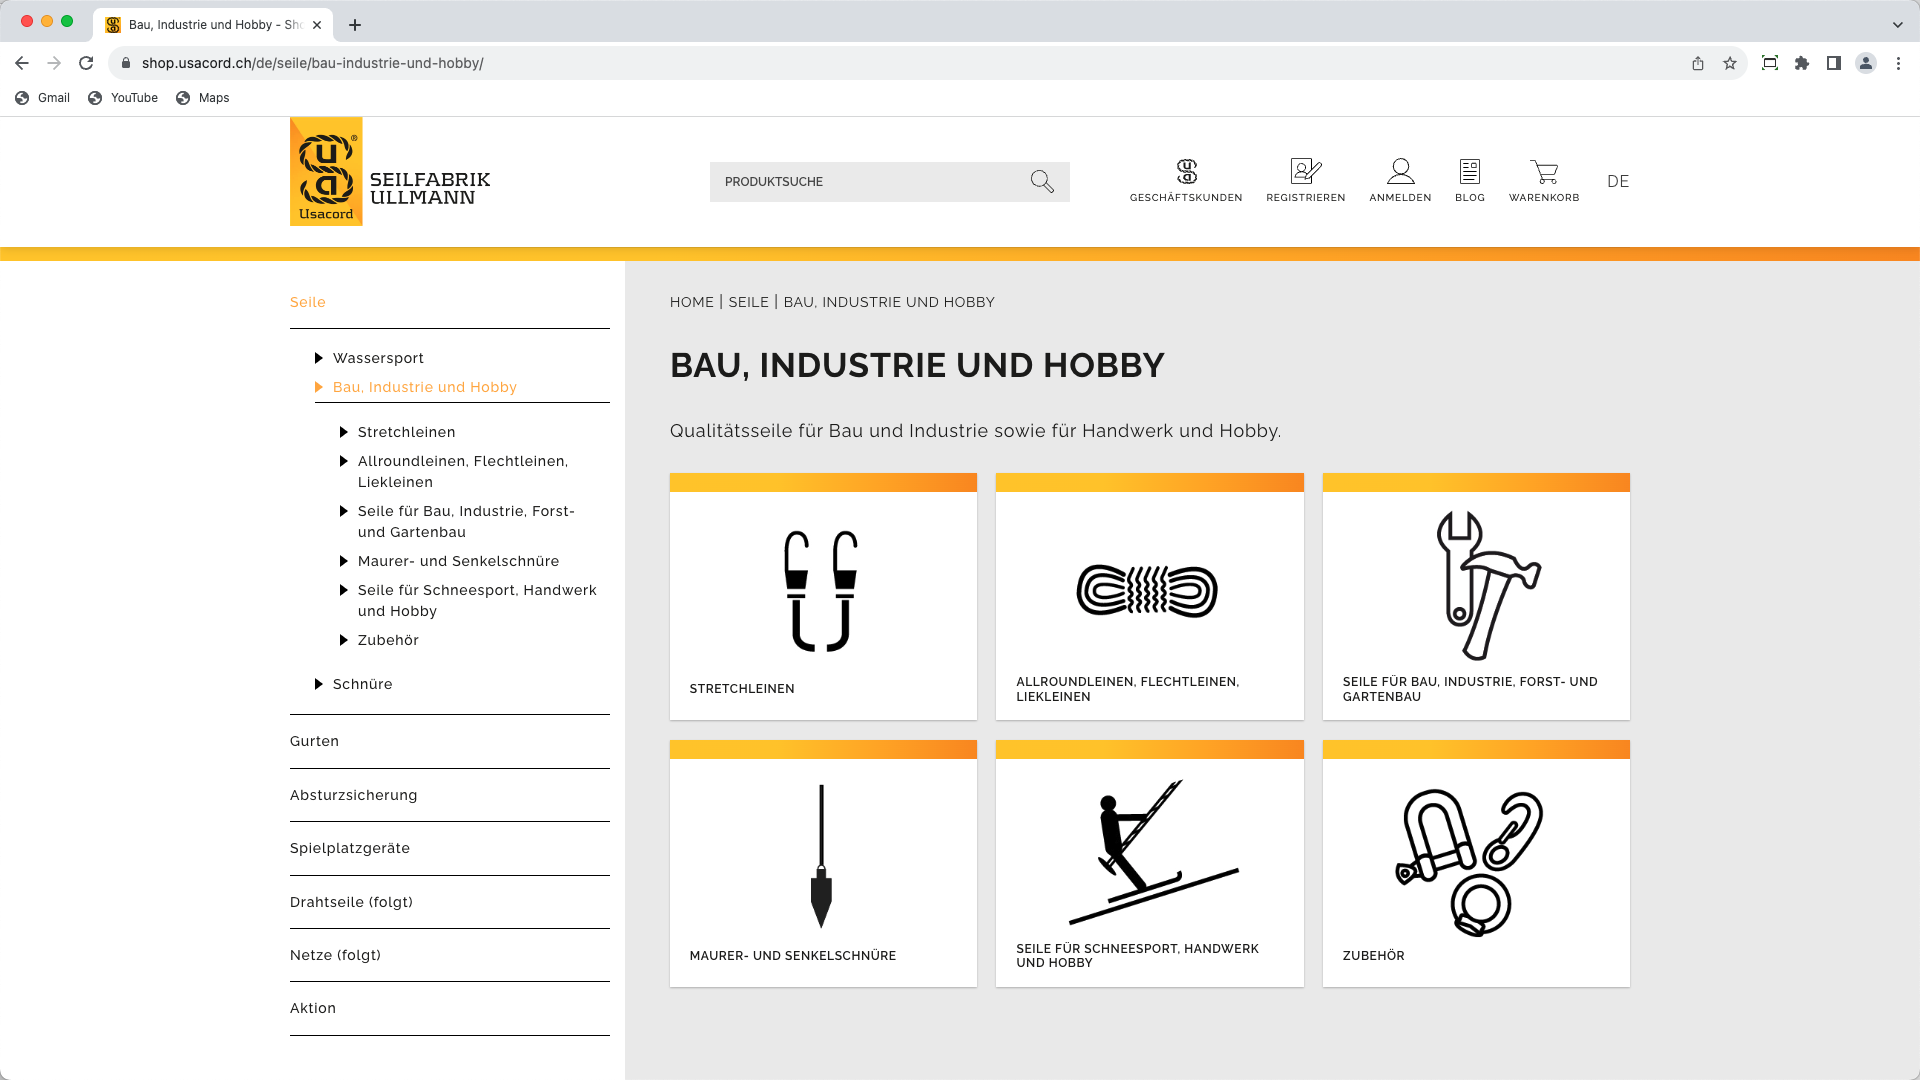The height and width of the screenshot is (1080, 1920).
Task: Expand the Schnüre sidebar triangle
Action: pos(319,684)
